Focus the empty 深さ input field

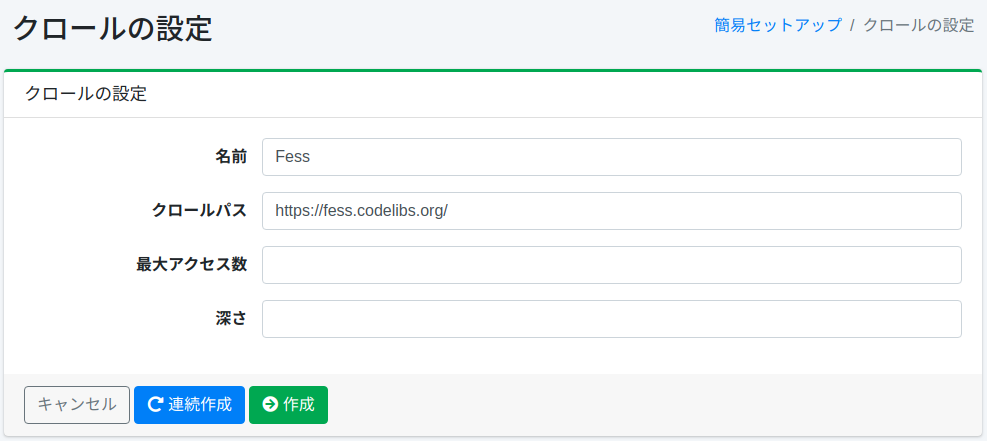pyautogui.click(x=611, y=319)
